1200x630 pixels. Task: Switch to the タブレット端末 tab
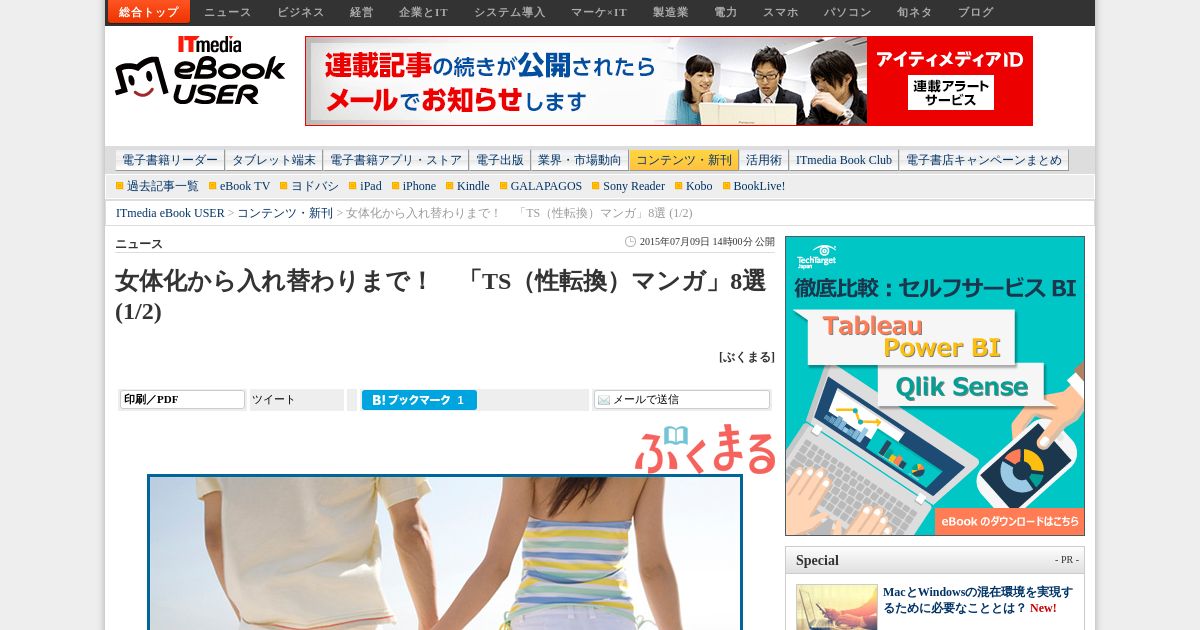274,160
